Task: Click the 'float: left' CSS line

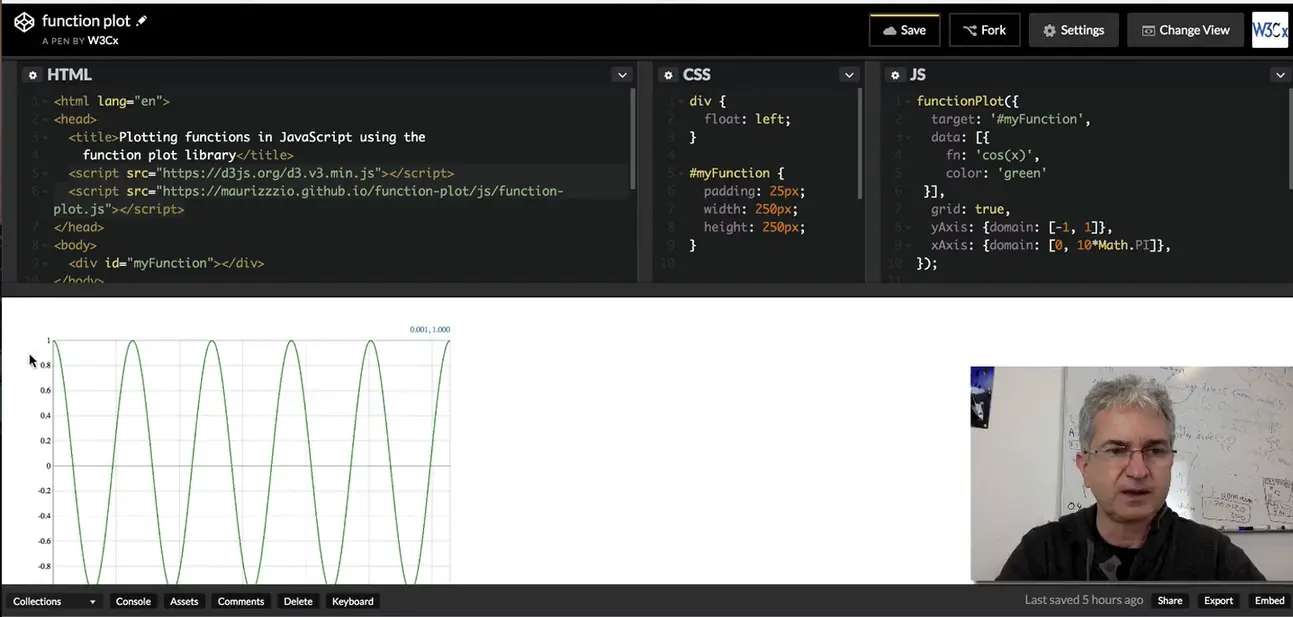Action: point(747,119)
